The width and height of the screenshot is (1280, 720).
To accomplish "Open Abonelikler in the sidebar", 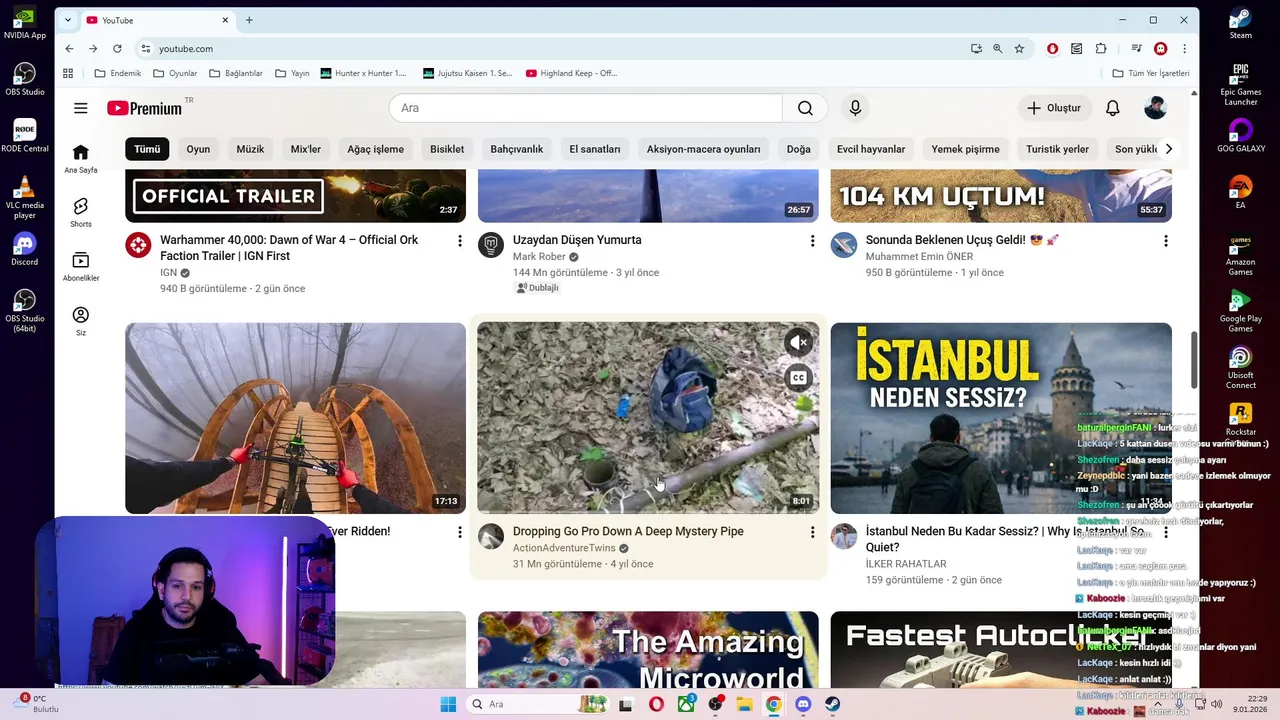I will (x=81, y=266).
